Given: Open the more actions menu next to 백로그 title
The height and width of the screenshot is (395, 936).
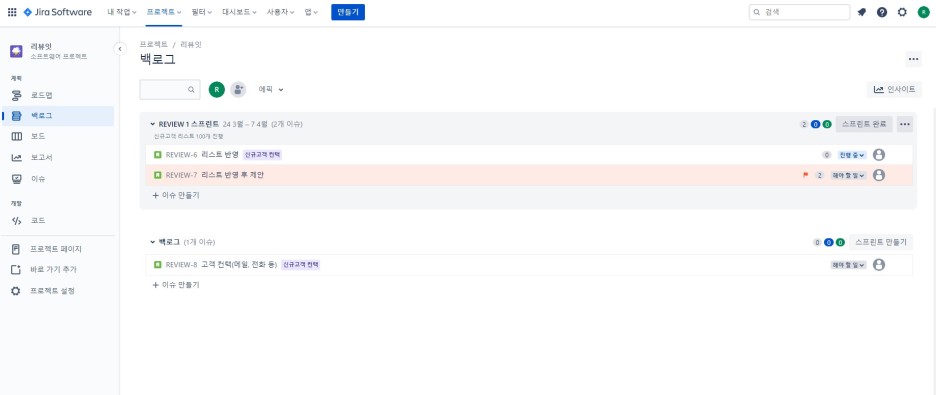Looking at the screenshot, I should click(x=913, y=58).
